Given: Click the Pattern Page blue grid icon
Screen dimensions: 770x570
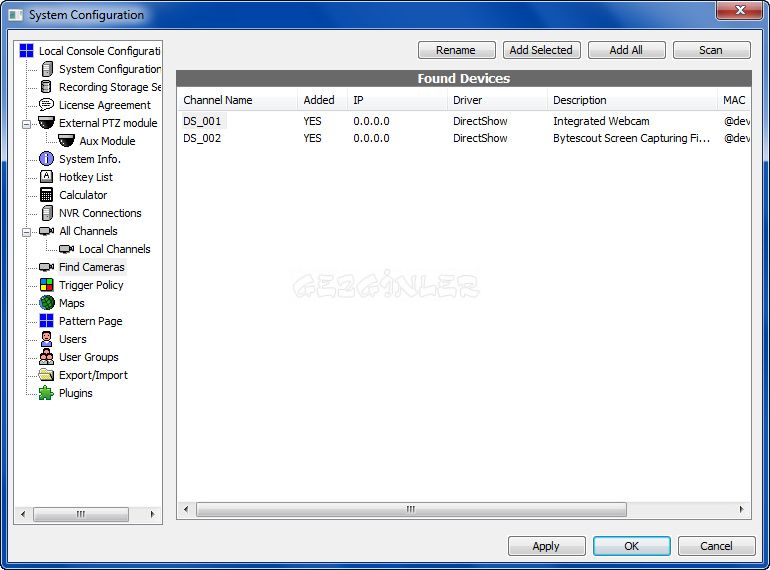Looking at the screenshot, I should coord(46,321).
